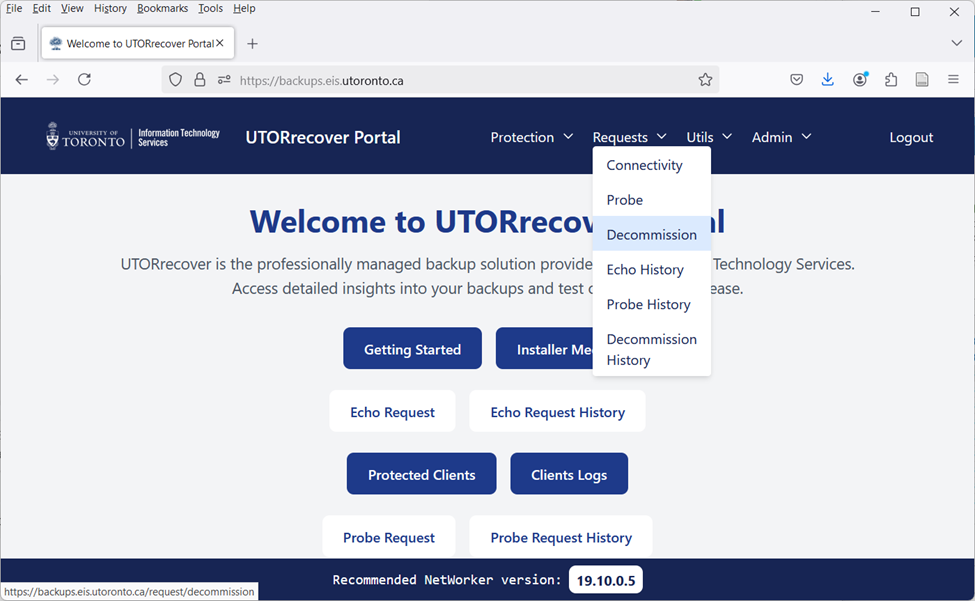Toggle the reader or sidebar icon
Screen dimensions: 975x601
pyautogui.click(x=922, y=80)
